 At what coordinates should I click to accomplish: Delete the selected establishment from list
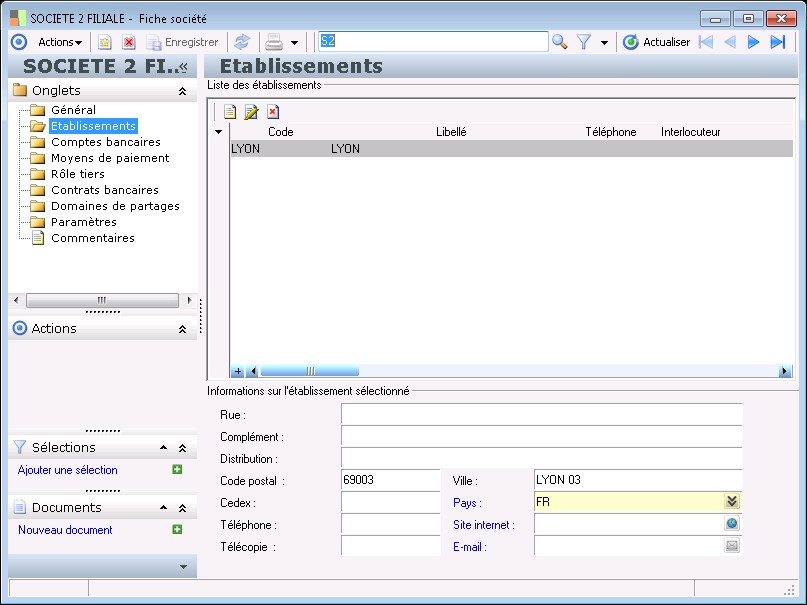pos(272,112)
